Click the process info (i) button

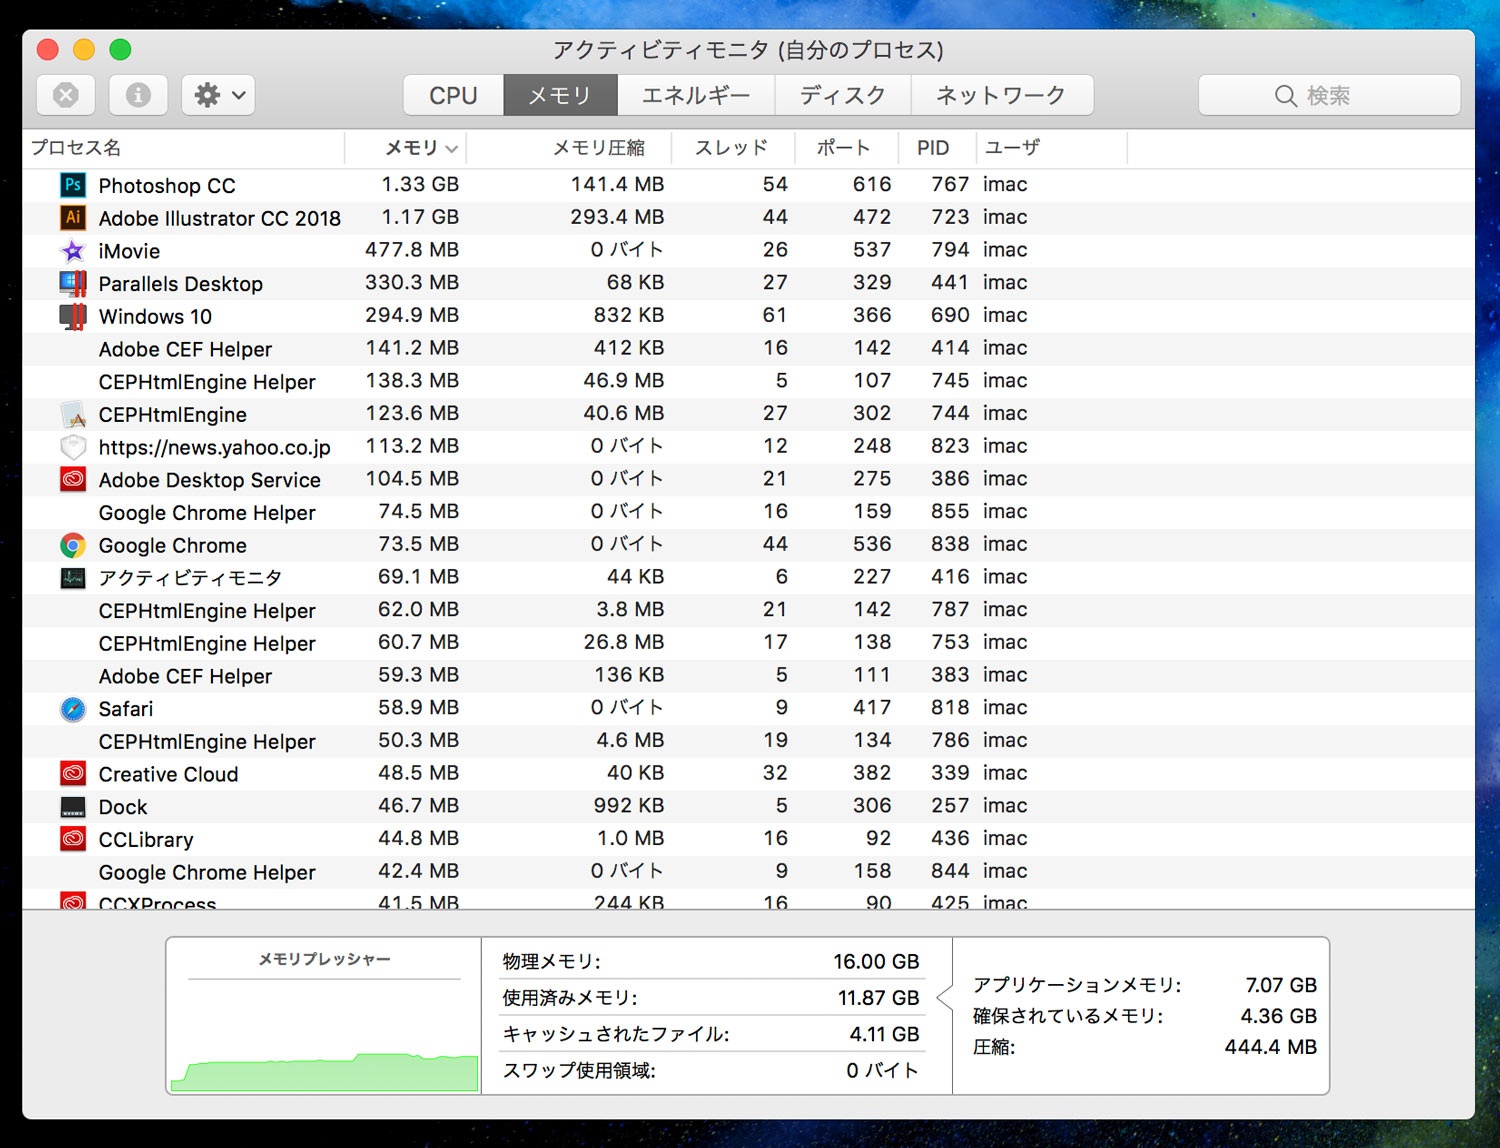(x=138, y=95)
